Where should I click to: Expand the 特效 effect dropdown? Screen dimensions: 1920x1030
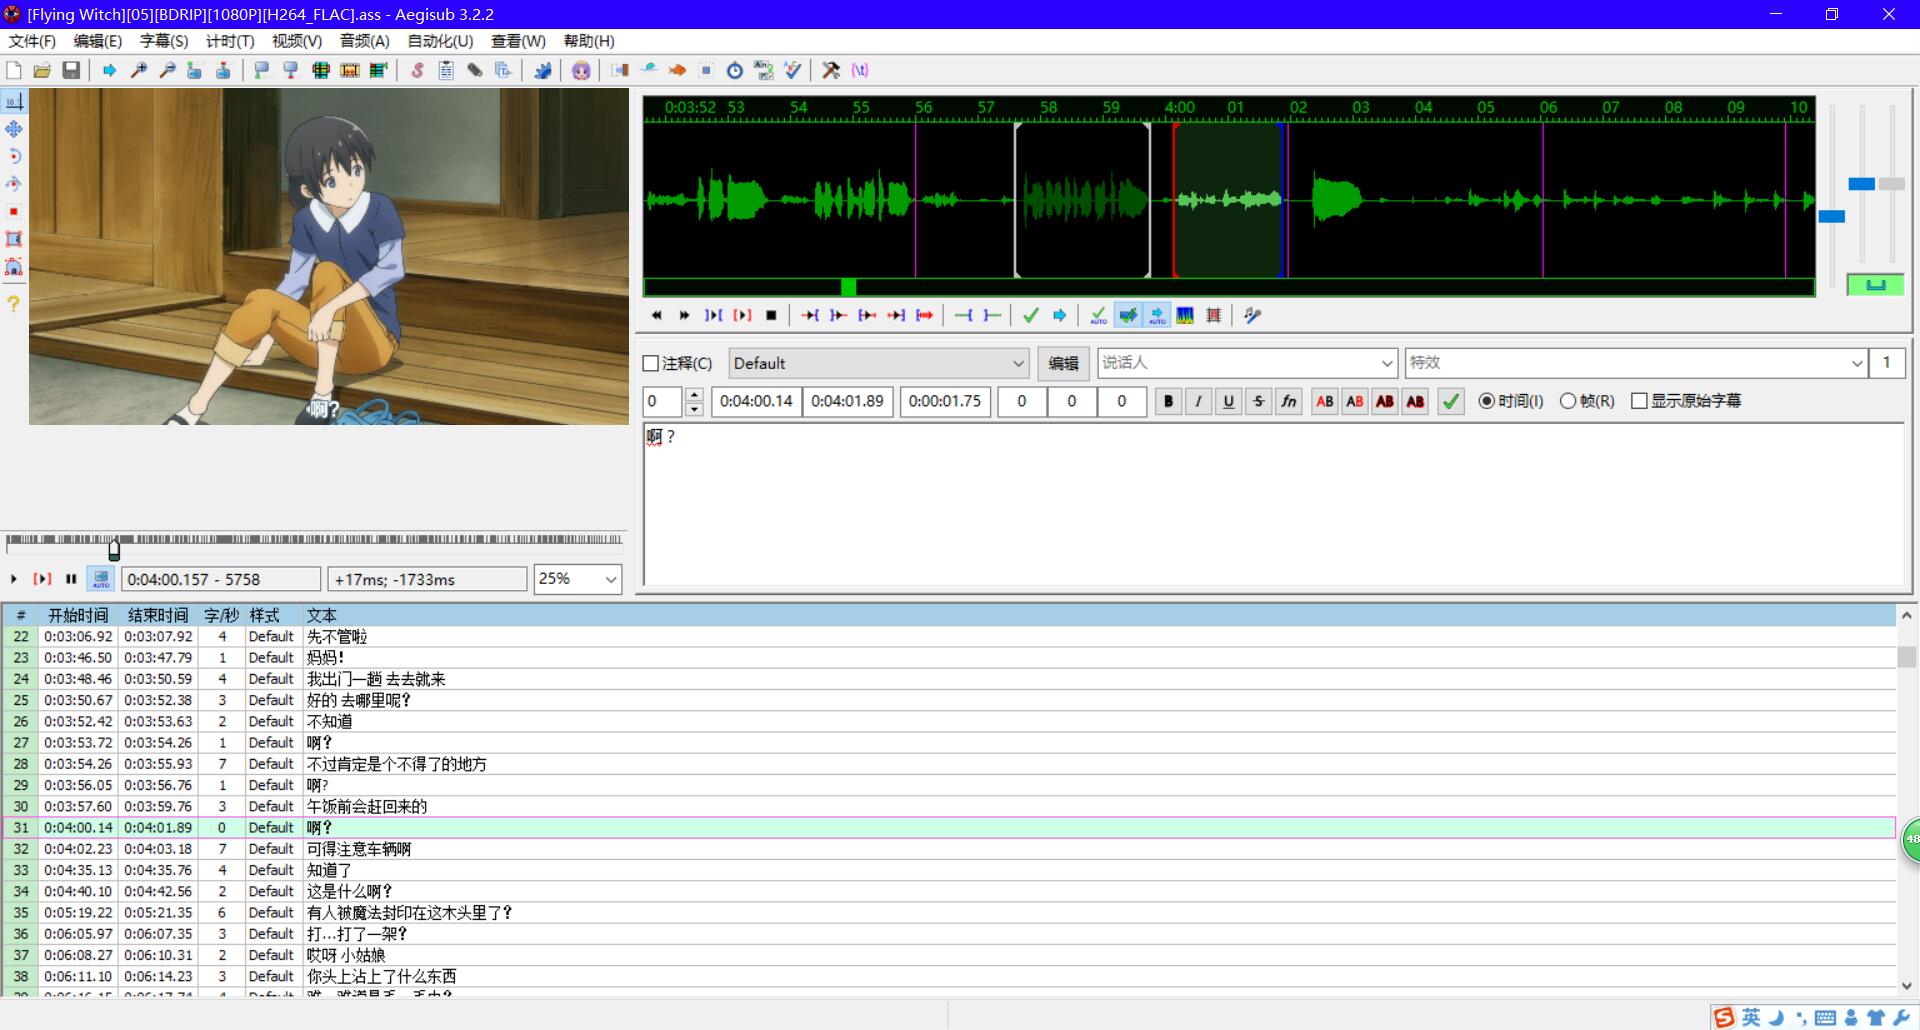(x=1857, y=363)
